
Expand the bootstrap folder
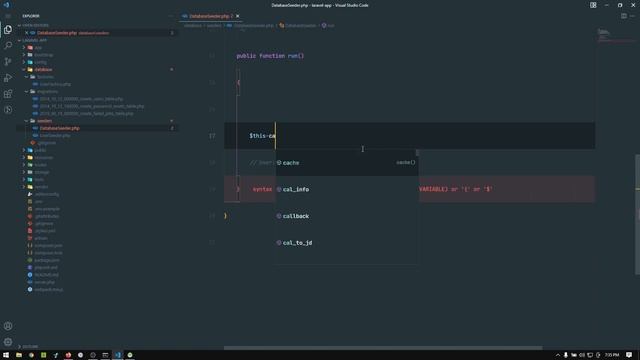pos(44,55)
